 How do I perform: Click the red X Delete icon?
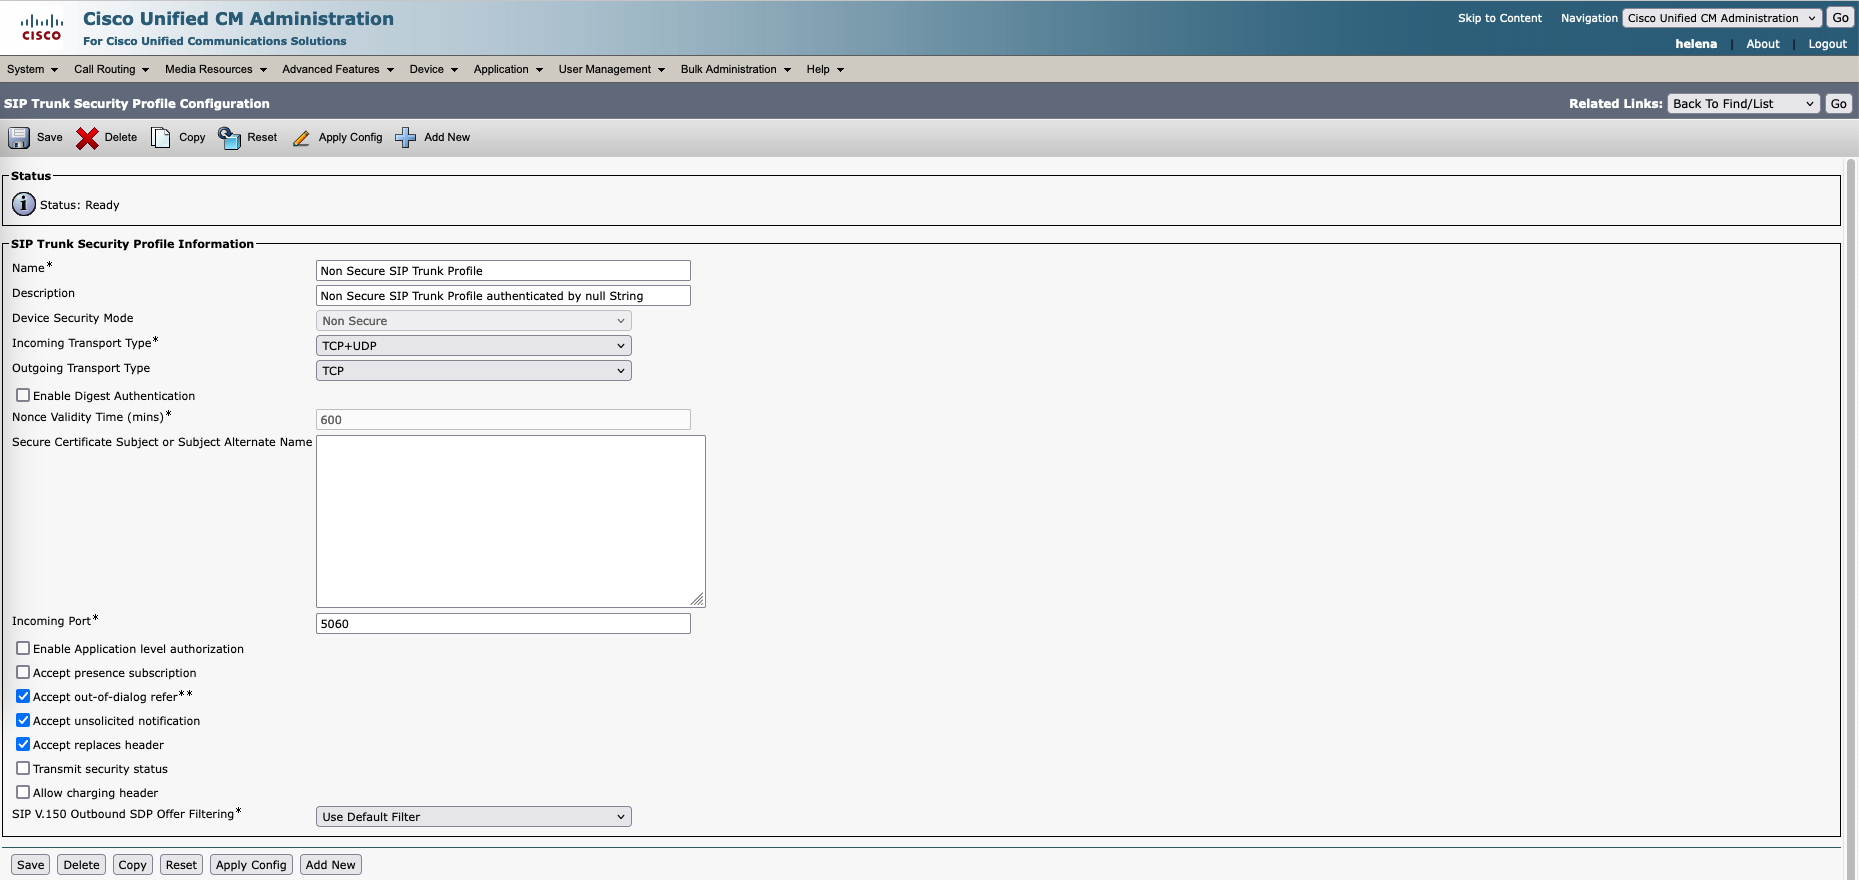click(x=87, y=138)
